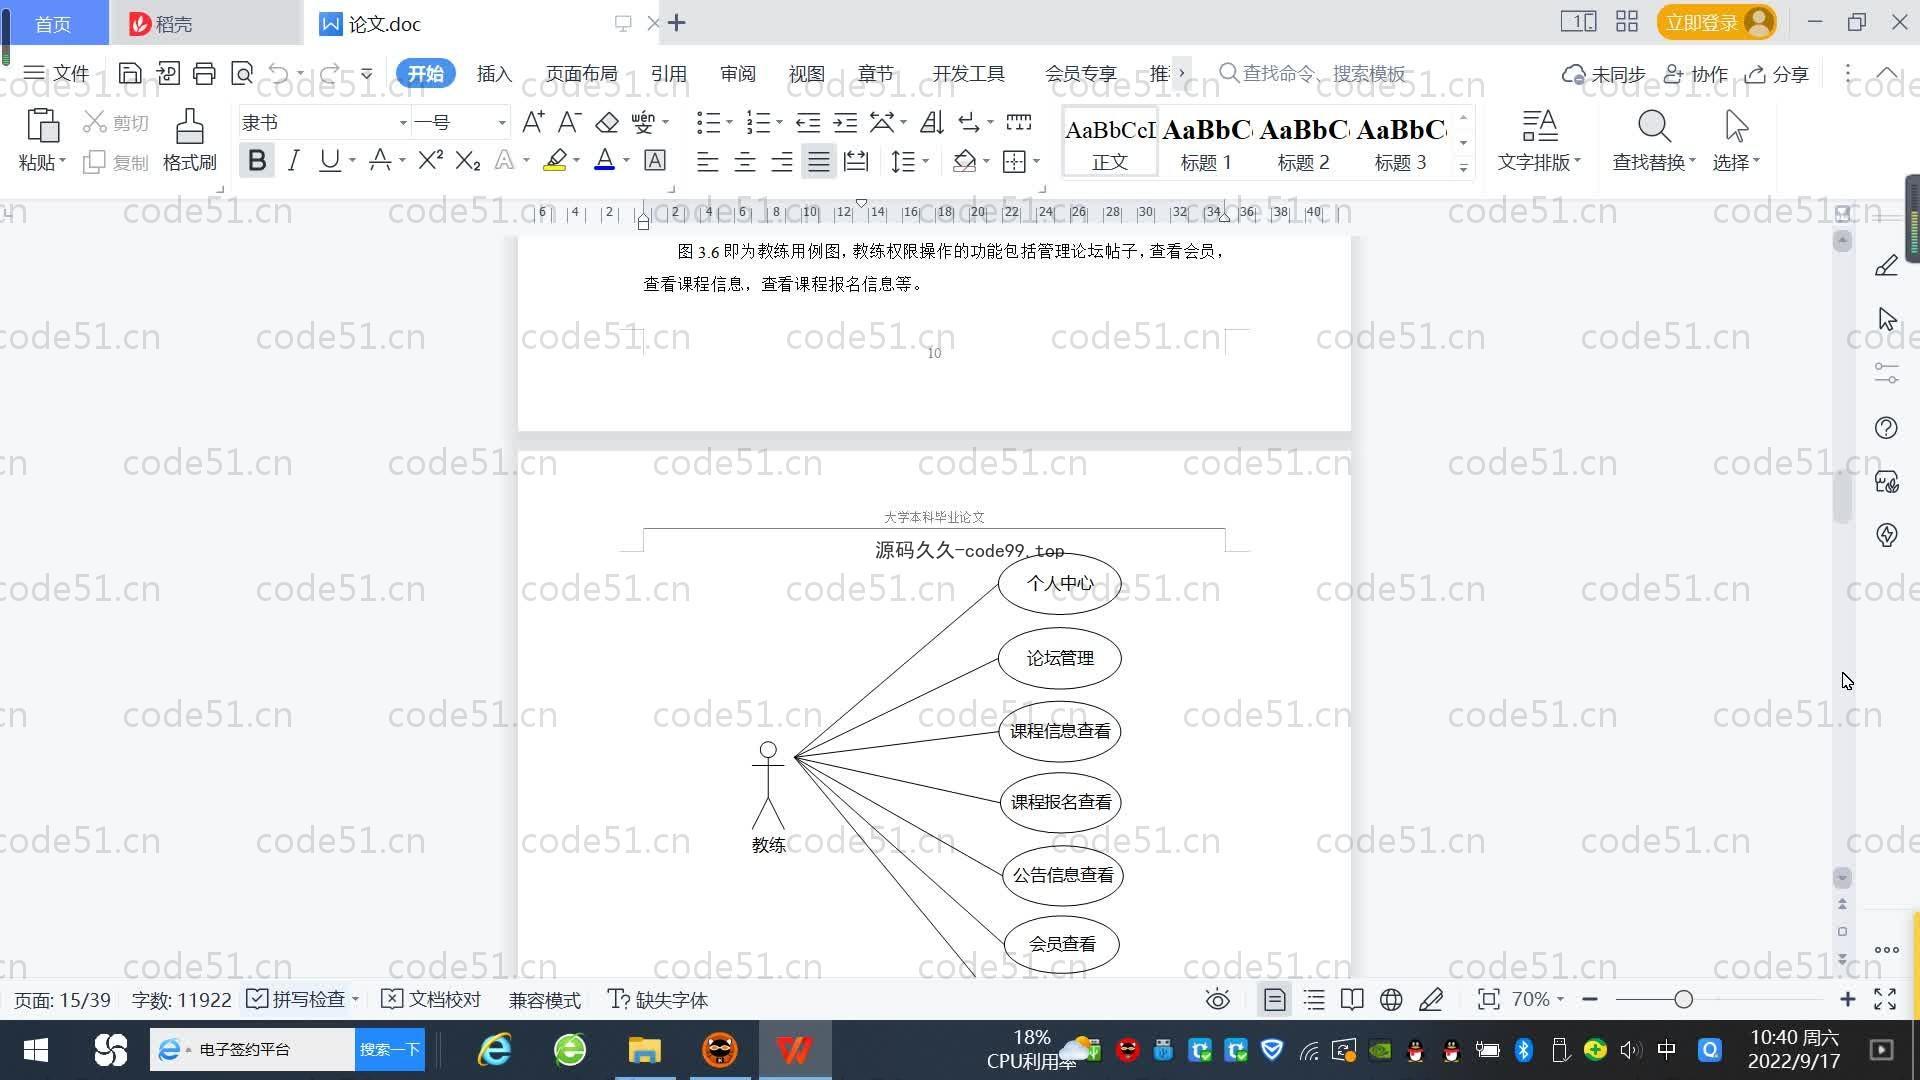This screenshot has height=1080, width=1920.
Task: Click the login button
Action: coord(1716,22)
